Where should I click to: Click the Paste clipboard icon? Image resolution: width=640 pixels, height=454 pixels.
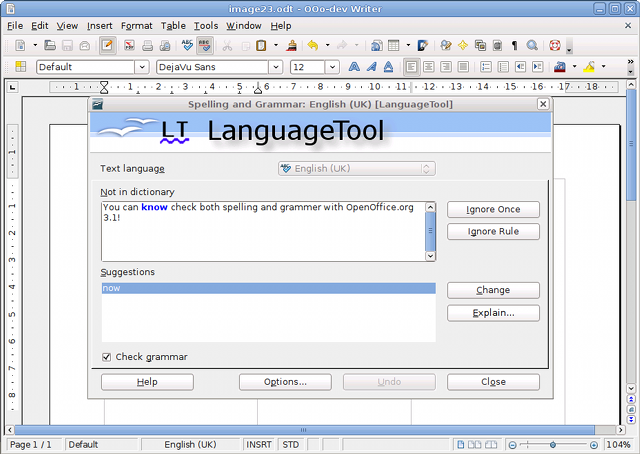pyautogui.click(x=260, y=46)
